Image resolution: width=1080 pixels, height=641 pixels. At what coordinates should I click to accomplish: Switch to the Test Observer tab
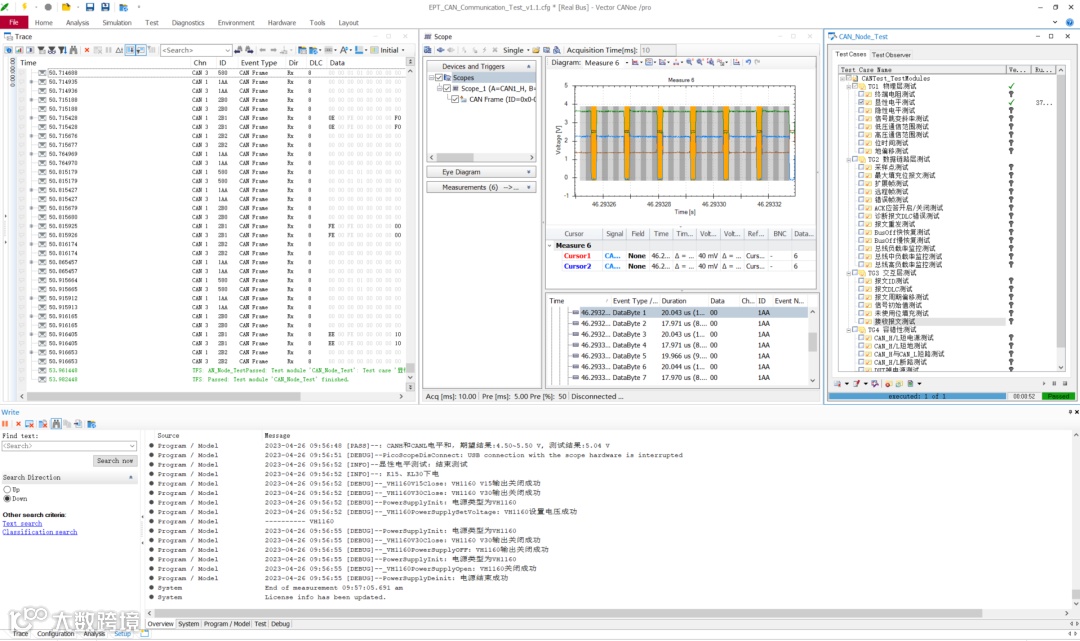tap(891, 55)
